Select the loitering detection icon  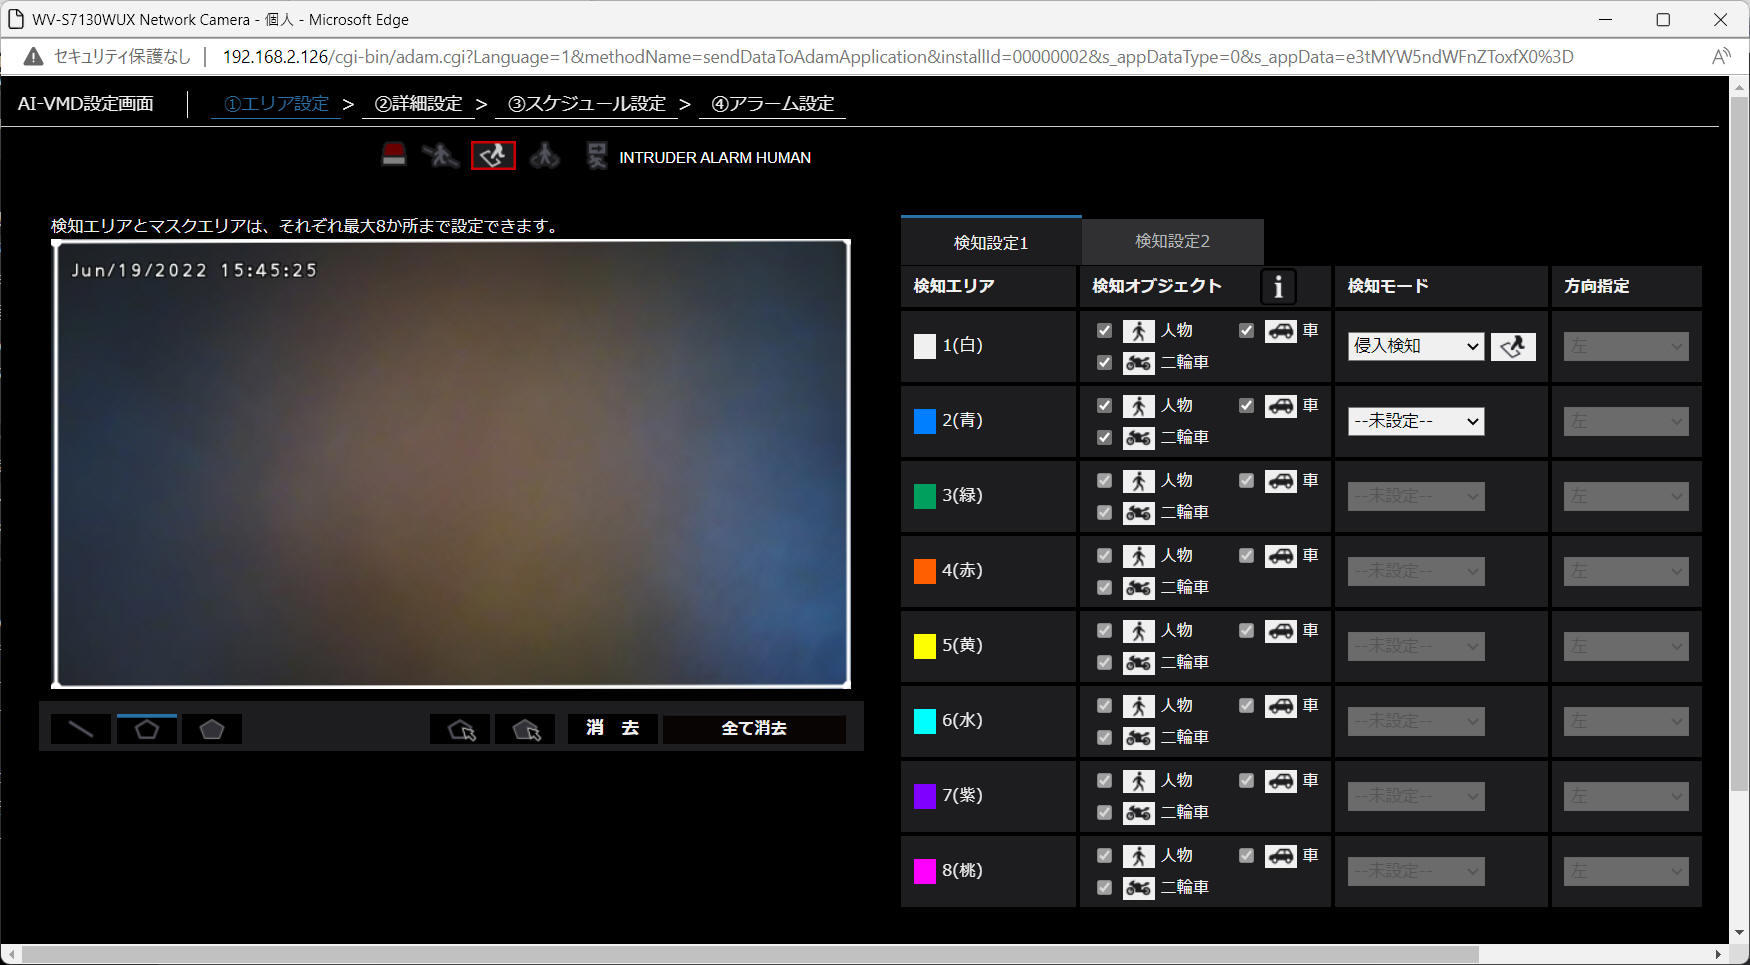point(545,155)
